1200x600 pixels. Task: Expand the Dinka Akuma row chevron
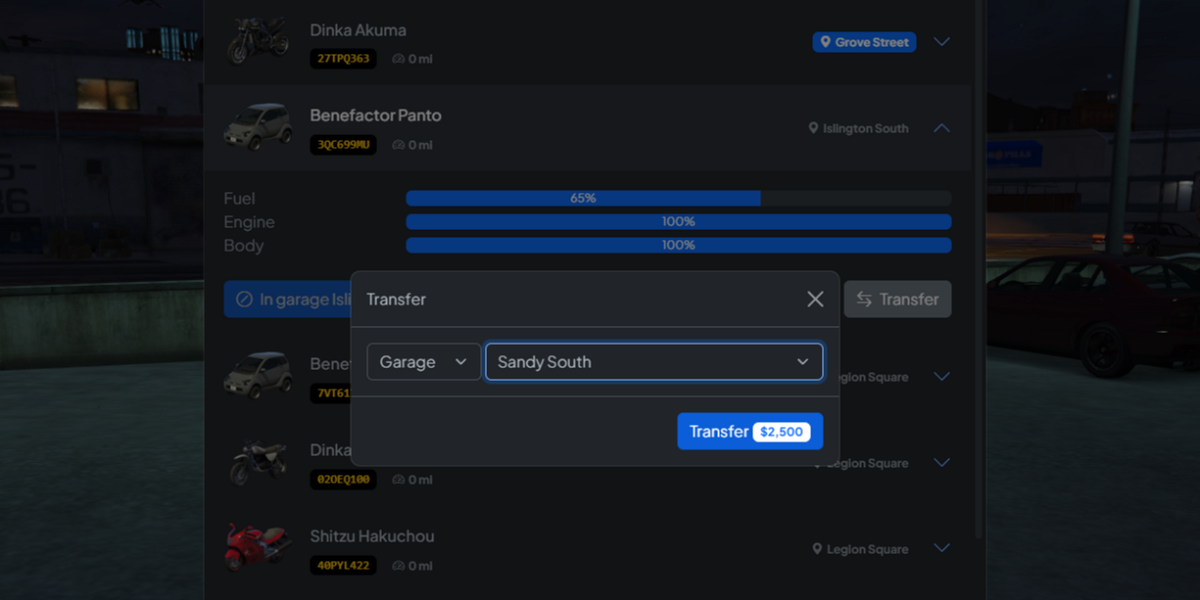point(941,42)
